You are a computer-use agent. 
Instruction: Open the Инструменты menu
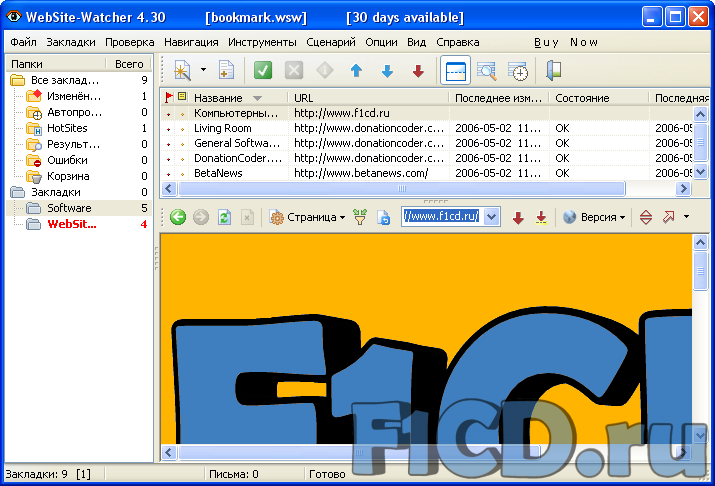click(262, 42)
